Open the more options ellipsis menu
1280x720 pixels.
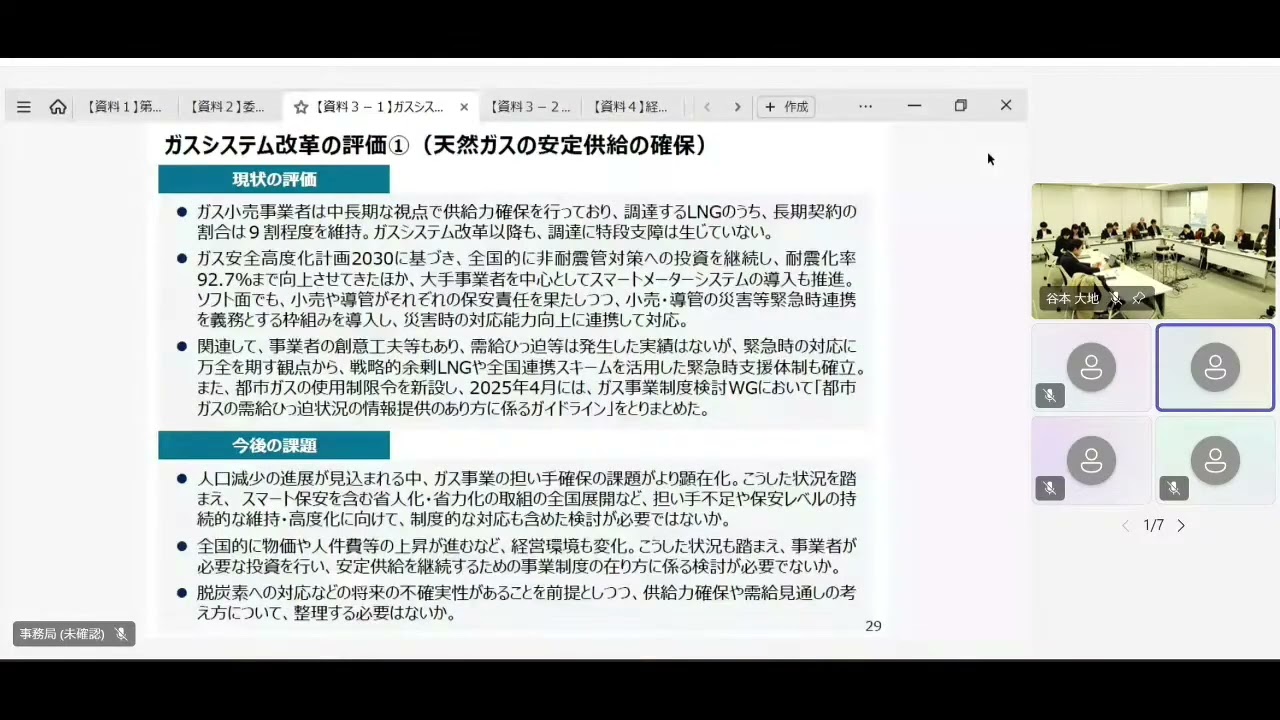tap(866, 106)
